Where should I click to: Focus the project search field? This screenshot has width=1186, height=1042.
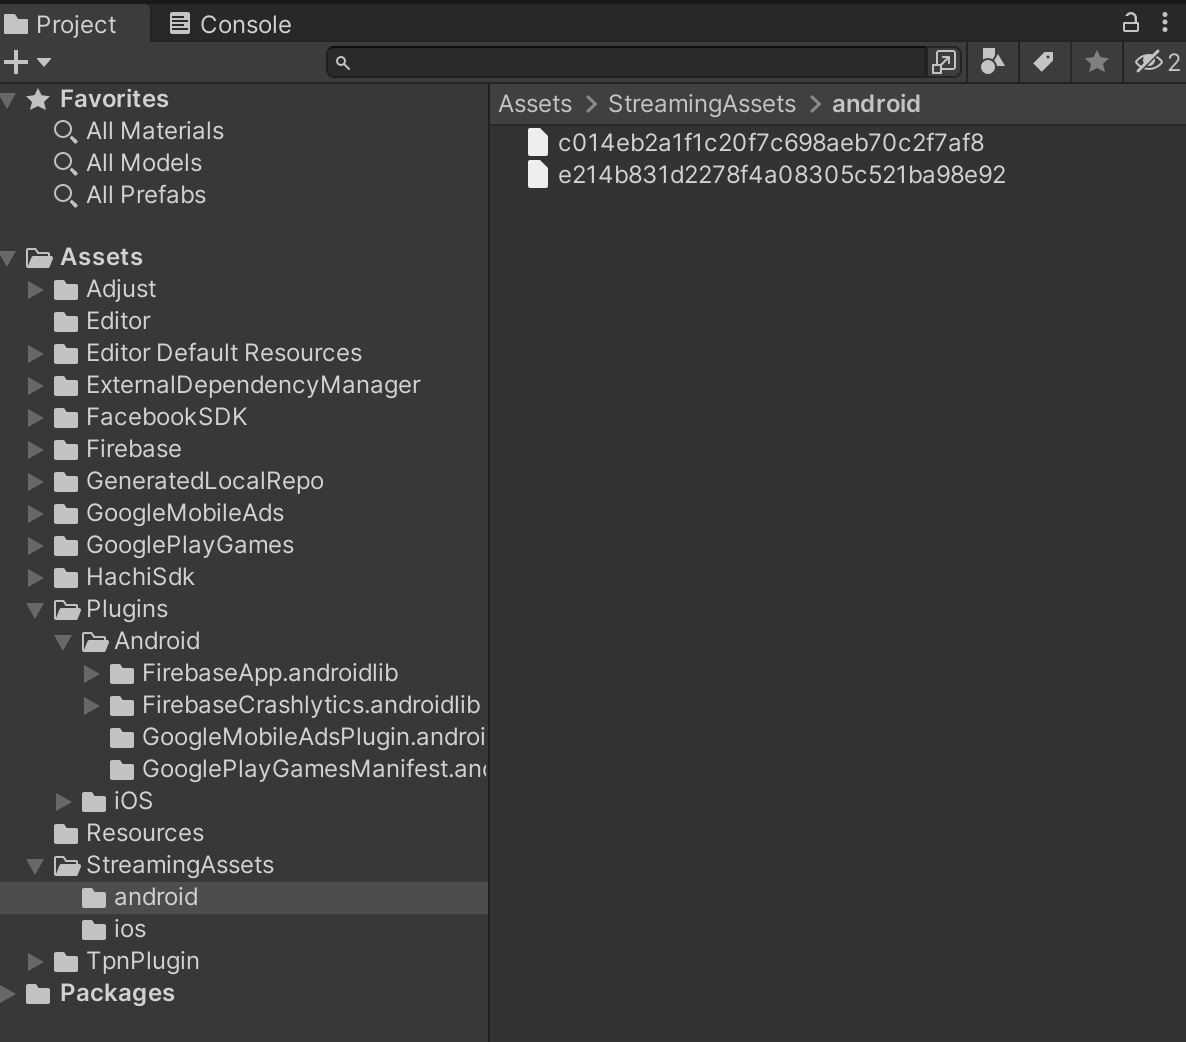(x=626, y=62)
